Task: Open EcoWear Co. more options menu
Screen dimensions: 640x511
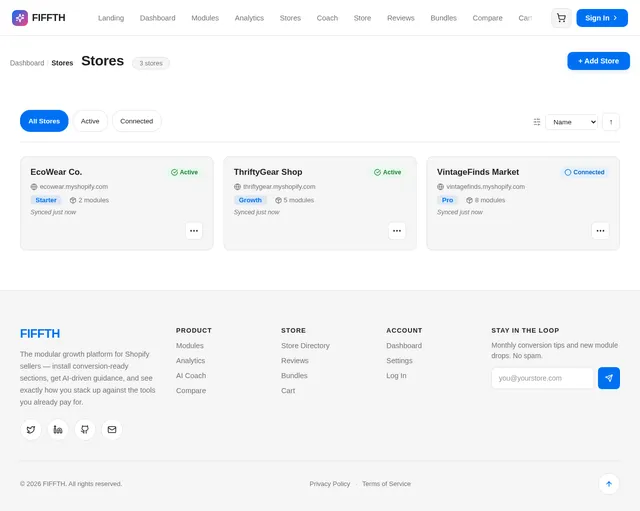Action: 194,231
